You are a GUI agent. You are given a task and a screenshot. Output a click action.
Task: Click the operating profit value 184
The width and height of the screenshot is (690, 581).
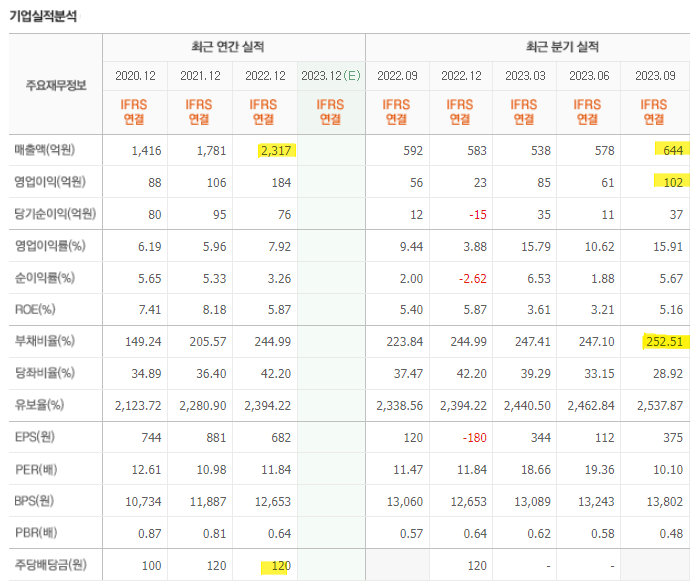tap(281, 183)
